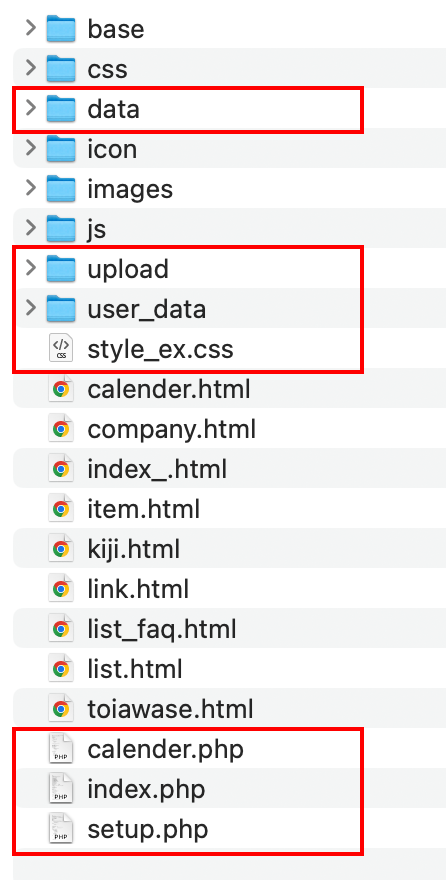Image resolution: width=446 pixels, height=880 pixels.
Task: Select the kiji.html file name
Action: click(x=134, y=549)
